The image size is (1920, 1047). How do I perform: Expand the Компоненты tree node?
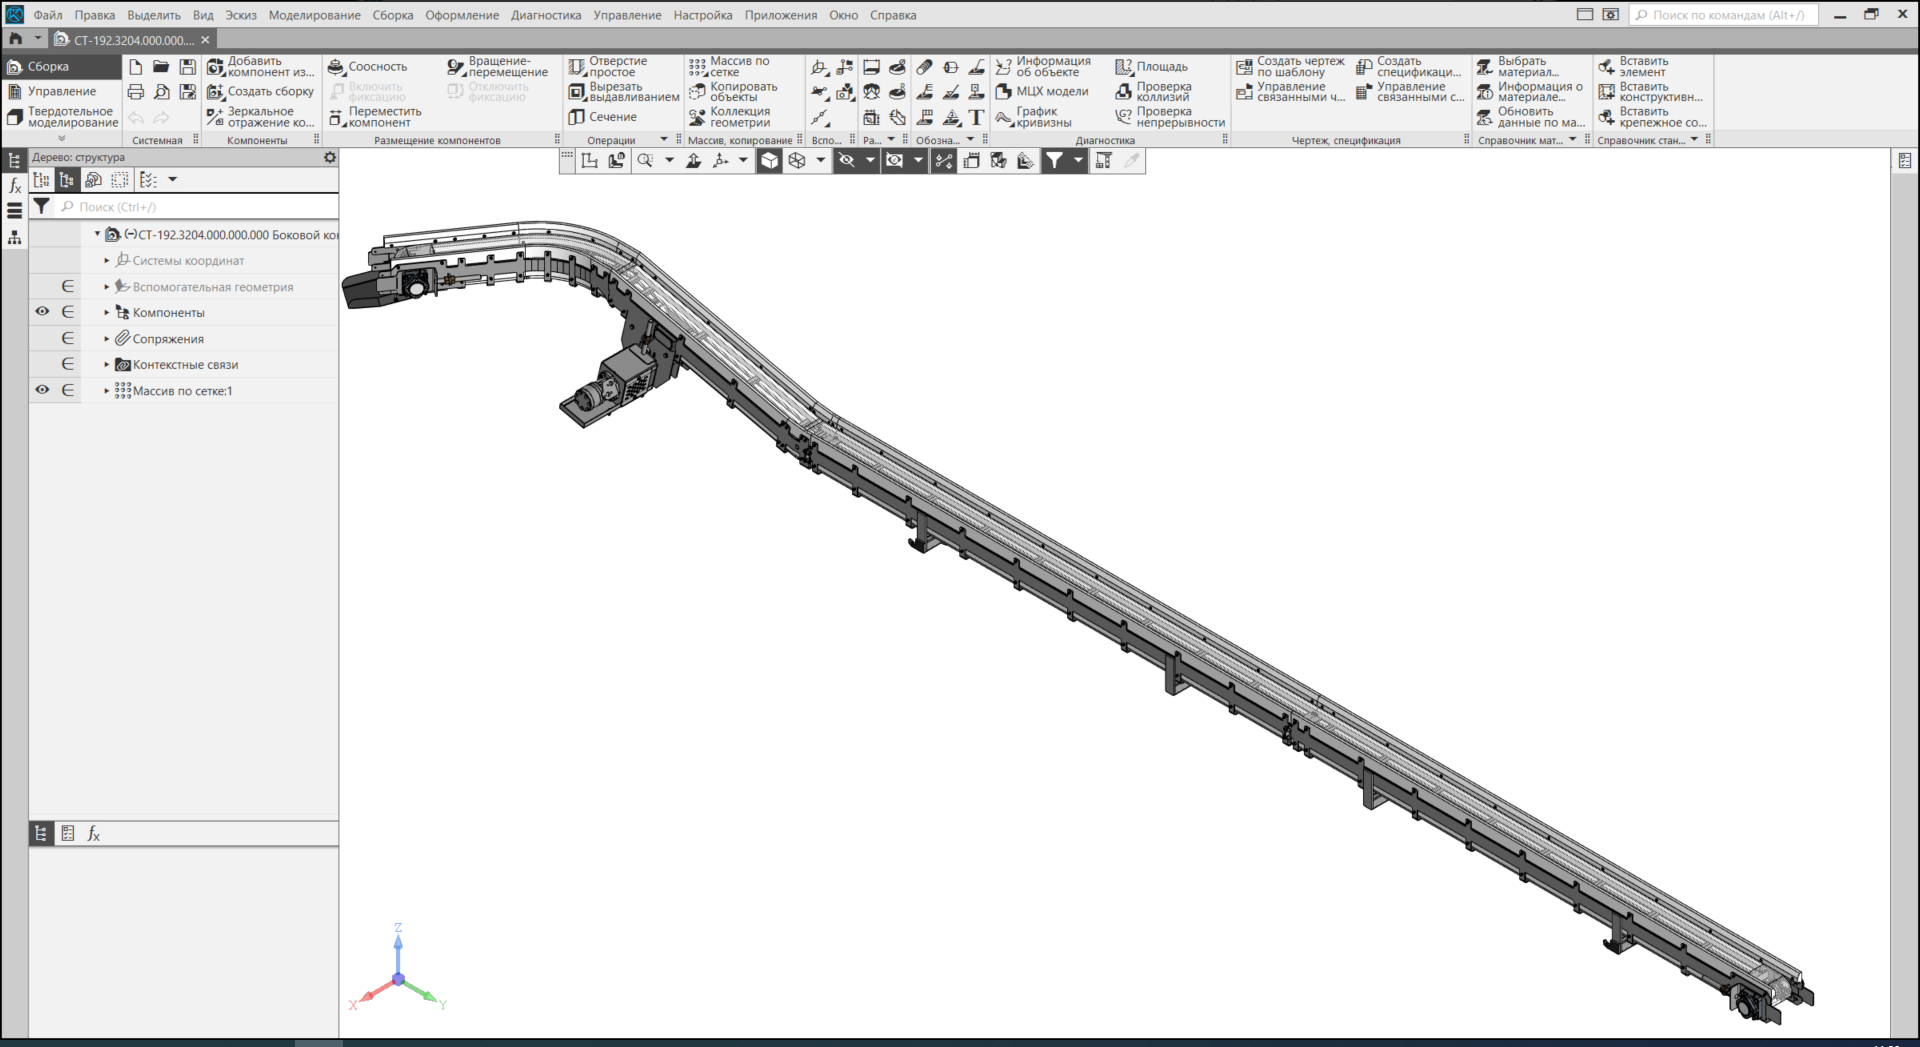click(x=107, y=313)
